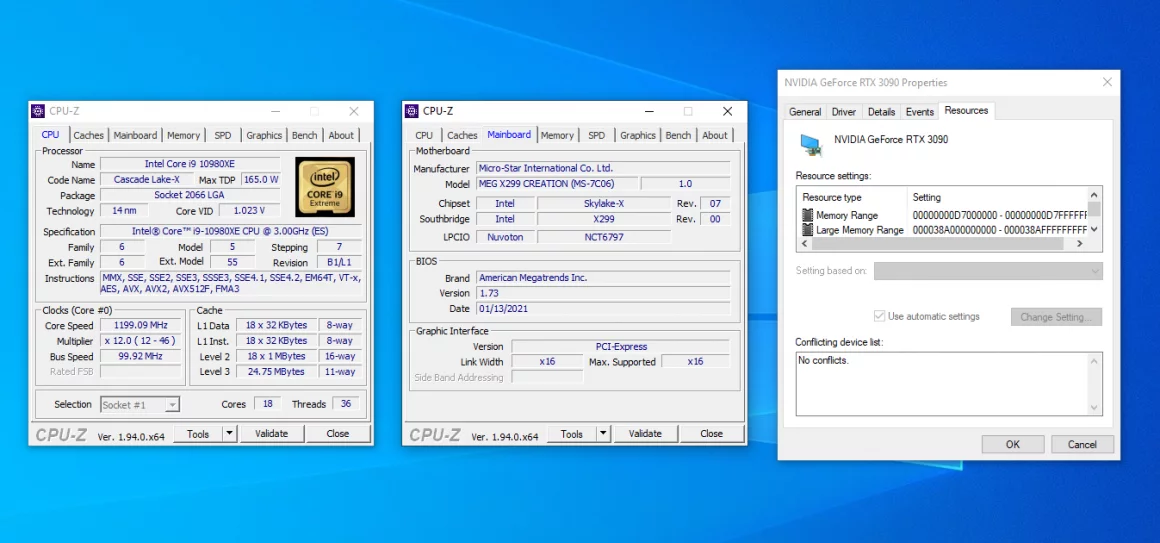Click Validate in the CPU window
Screen dimensions: 1160x543
[272, 434]
